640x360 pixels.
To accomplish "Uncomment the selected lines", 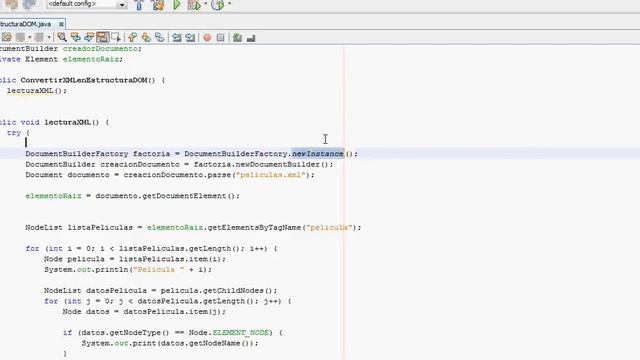I will tap(251, 38).
